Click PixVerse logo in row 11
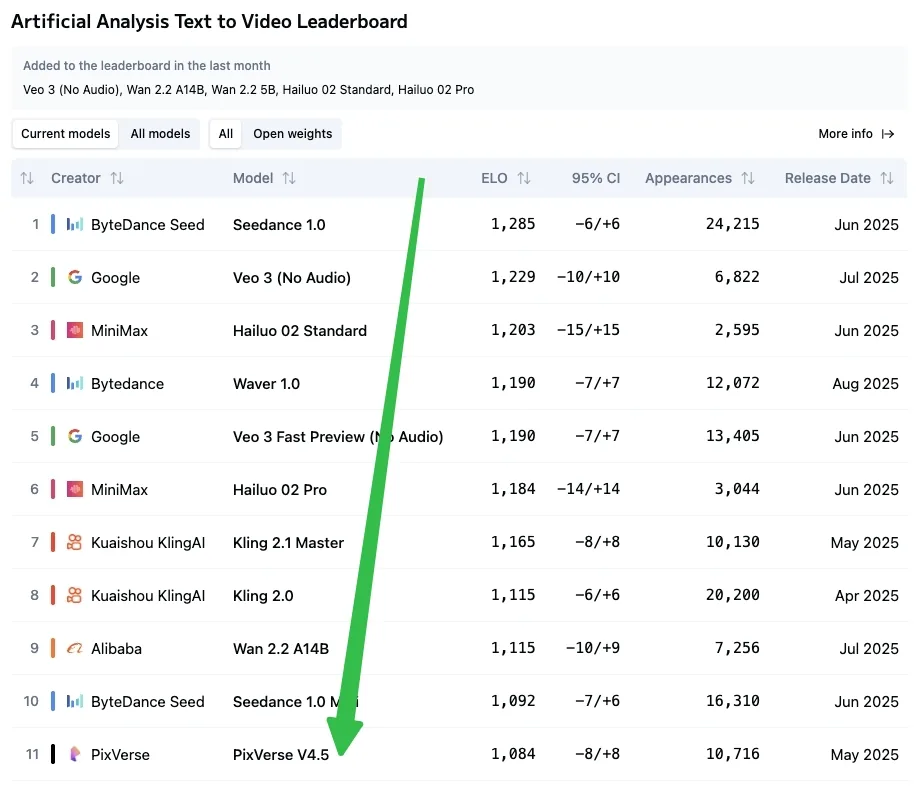Viewport: 922px width, 786px height. (x=75, y=754)
